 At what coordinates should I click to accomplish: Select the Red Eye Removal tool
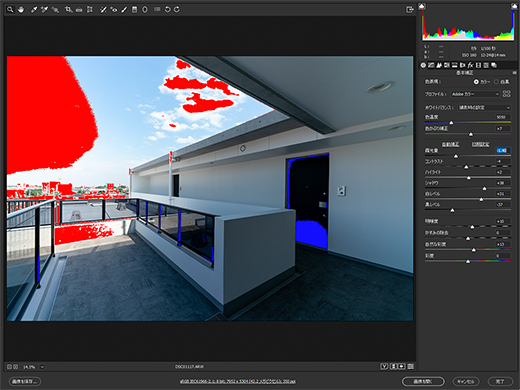tap(114, 10)
